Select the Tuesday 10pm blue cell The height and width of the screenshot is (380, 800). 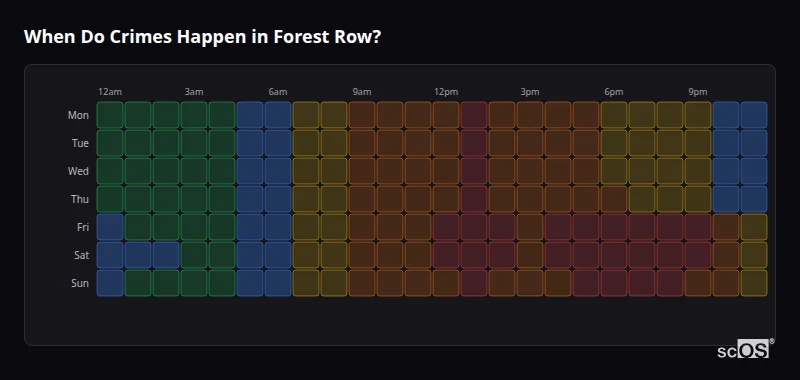(x=726, y=143)
